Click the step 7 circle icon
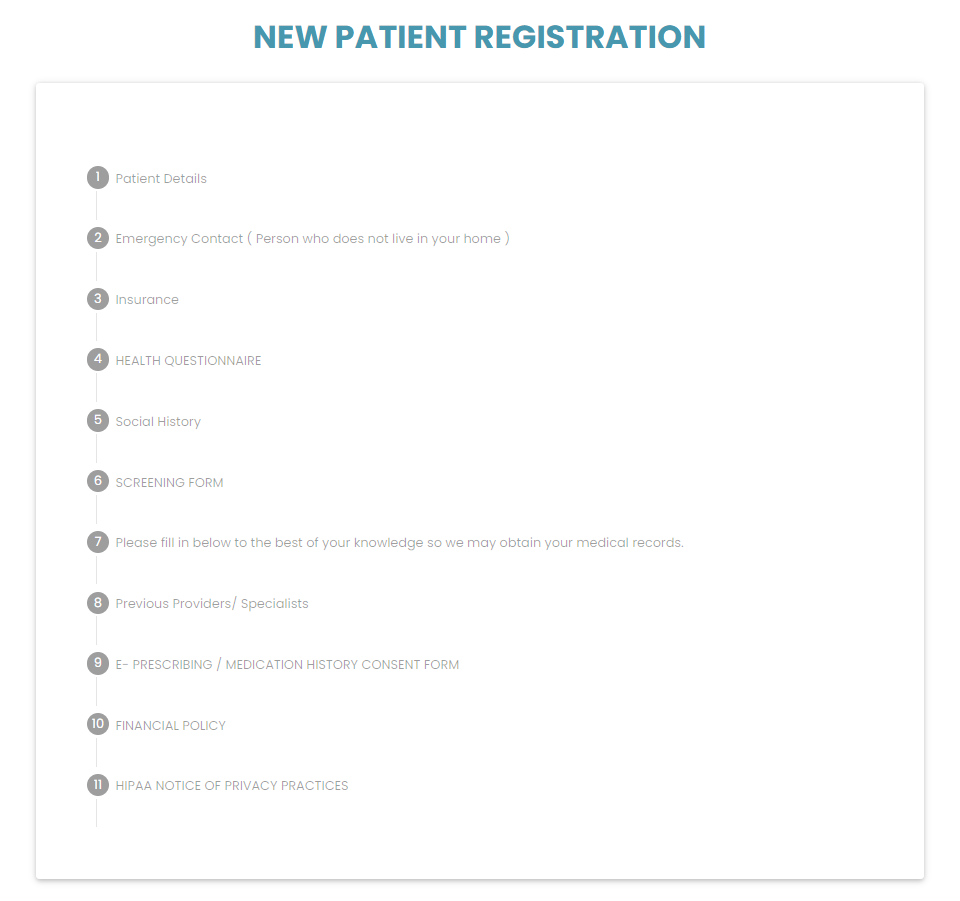The height and width of the screenshot is (901, 960). [x=97, y=542]
